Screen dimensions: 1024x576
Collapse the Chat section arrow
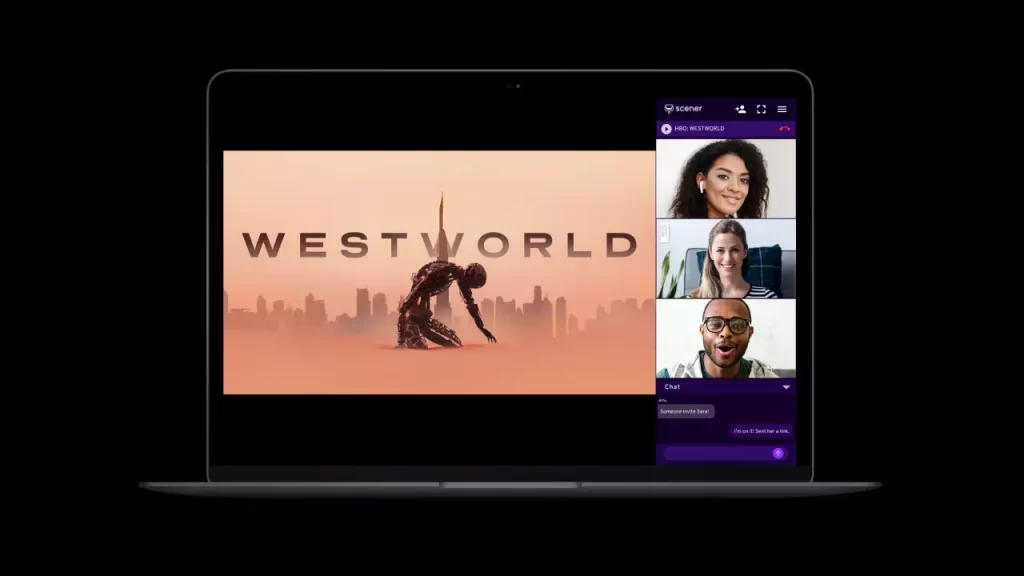tap(786, 387)
